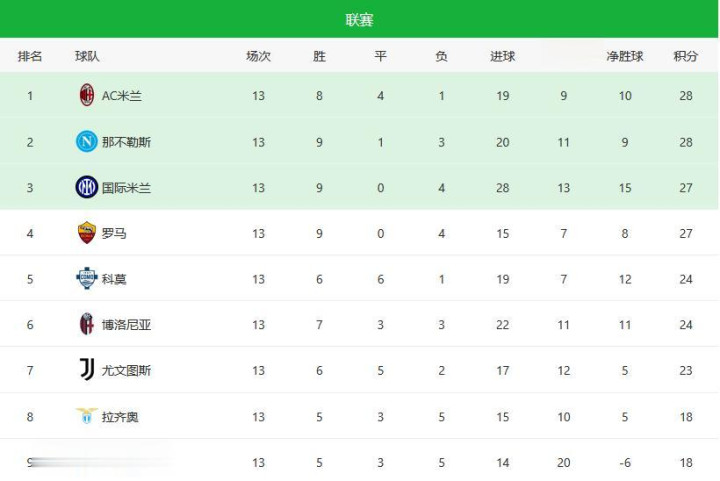720x481 pixels.
Task: Open the 拉齐奥 team link
Action: pos(121,416)
